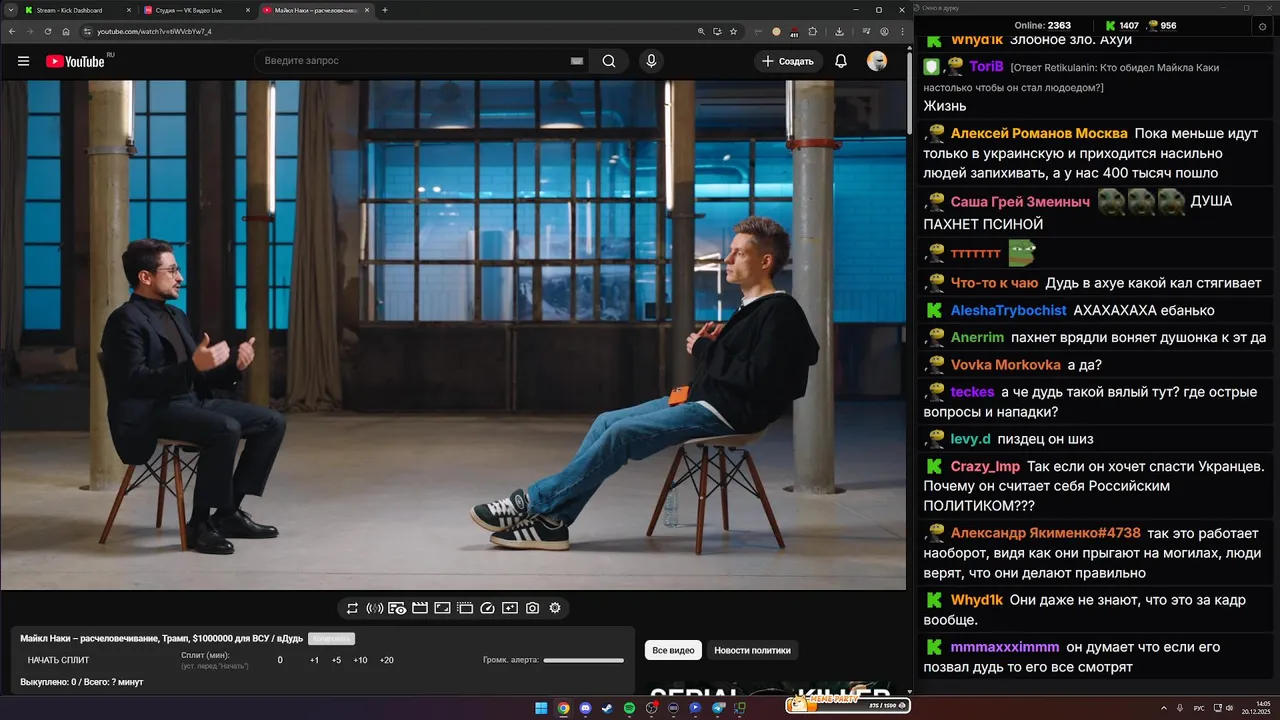This screenshot has height=720, width=1280.
Task: Go back in the browser
Action: click(12, 31)
